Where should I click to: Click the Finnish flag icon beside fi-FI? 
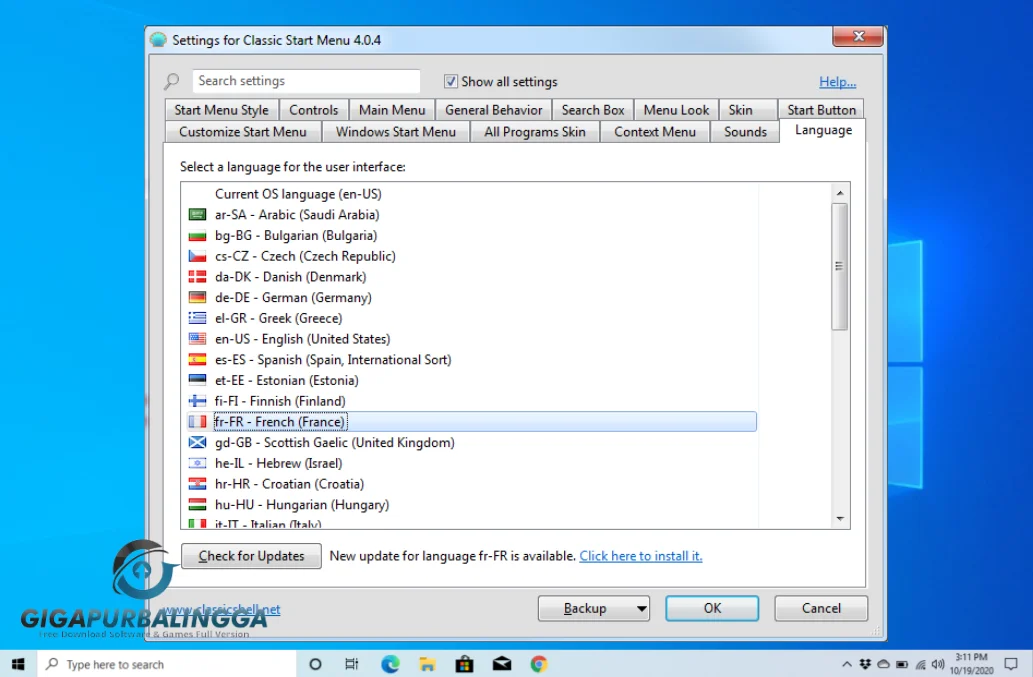[x=197, y=400]
